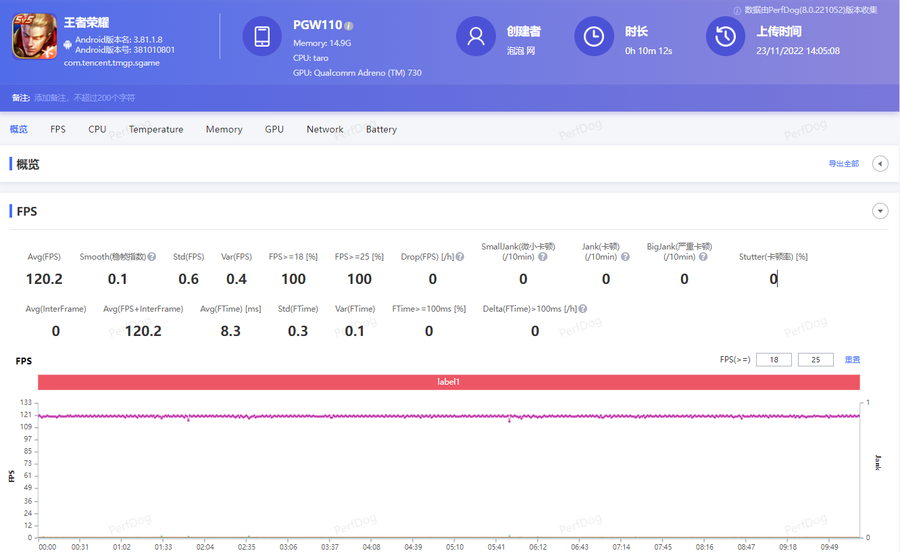This screenshot has height=553, width=900.
Task: Click 导出全部 export all link
Action: (x=843, y=164)
